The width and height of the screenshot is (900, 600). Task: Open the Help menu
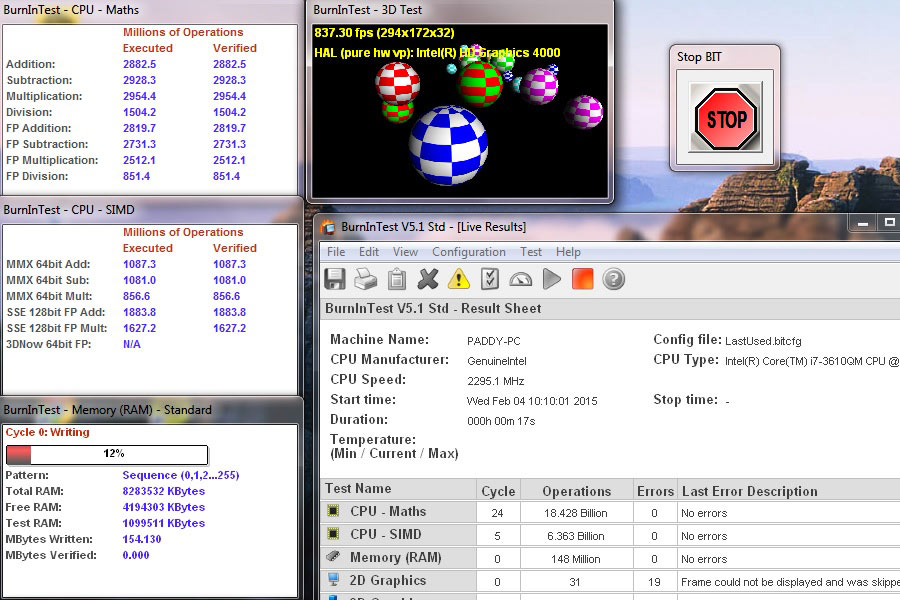click(568, 252)
